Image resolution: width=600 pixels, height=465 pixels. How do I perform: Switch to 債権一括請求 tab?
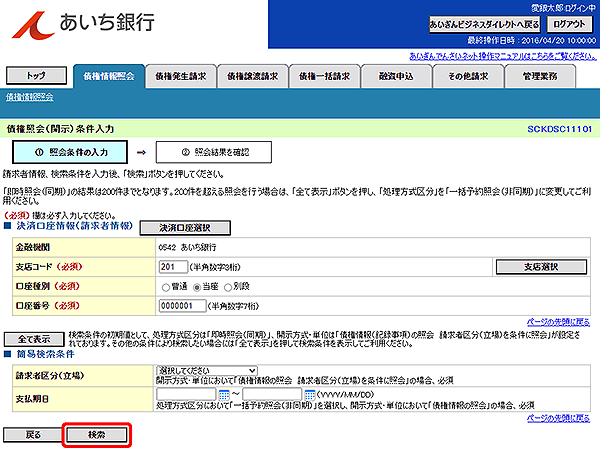324,77
